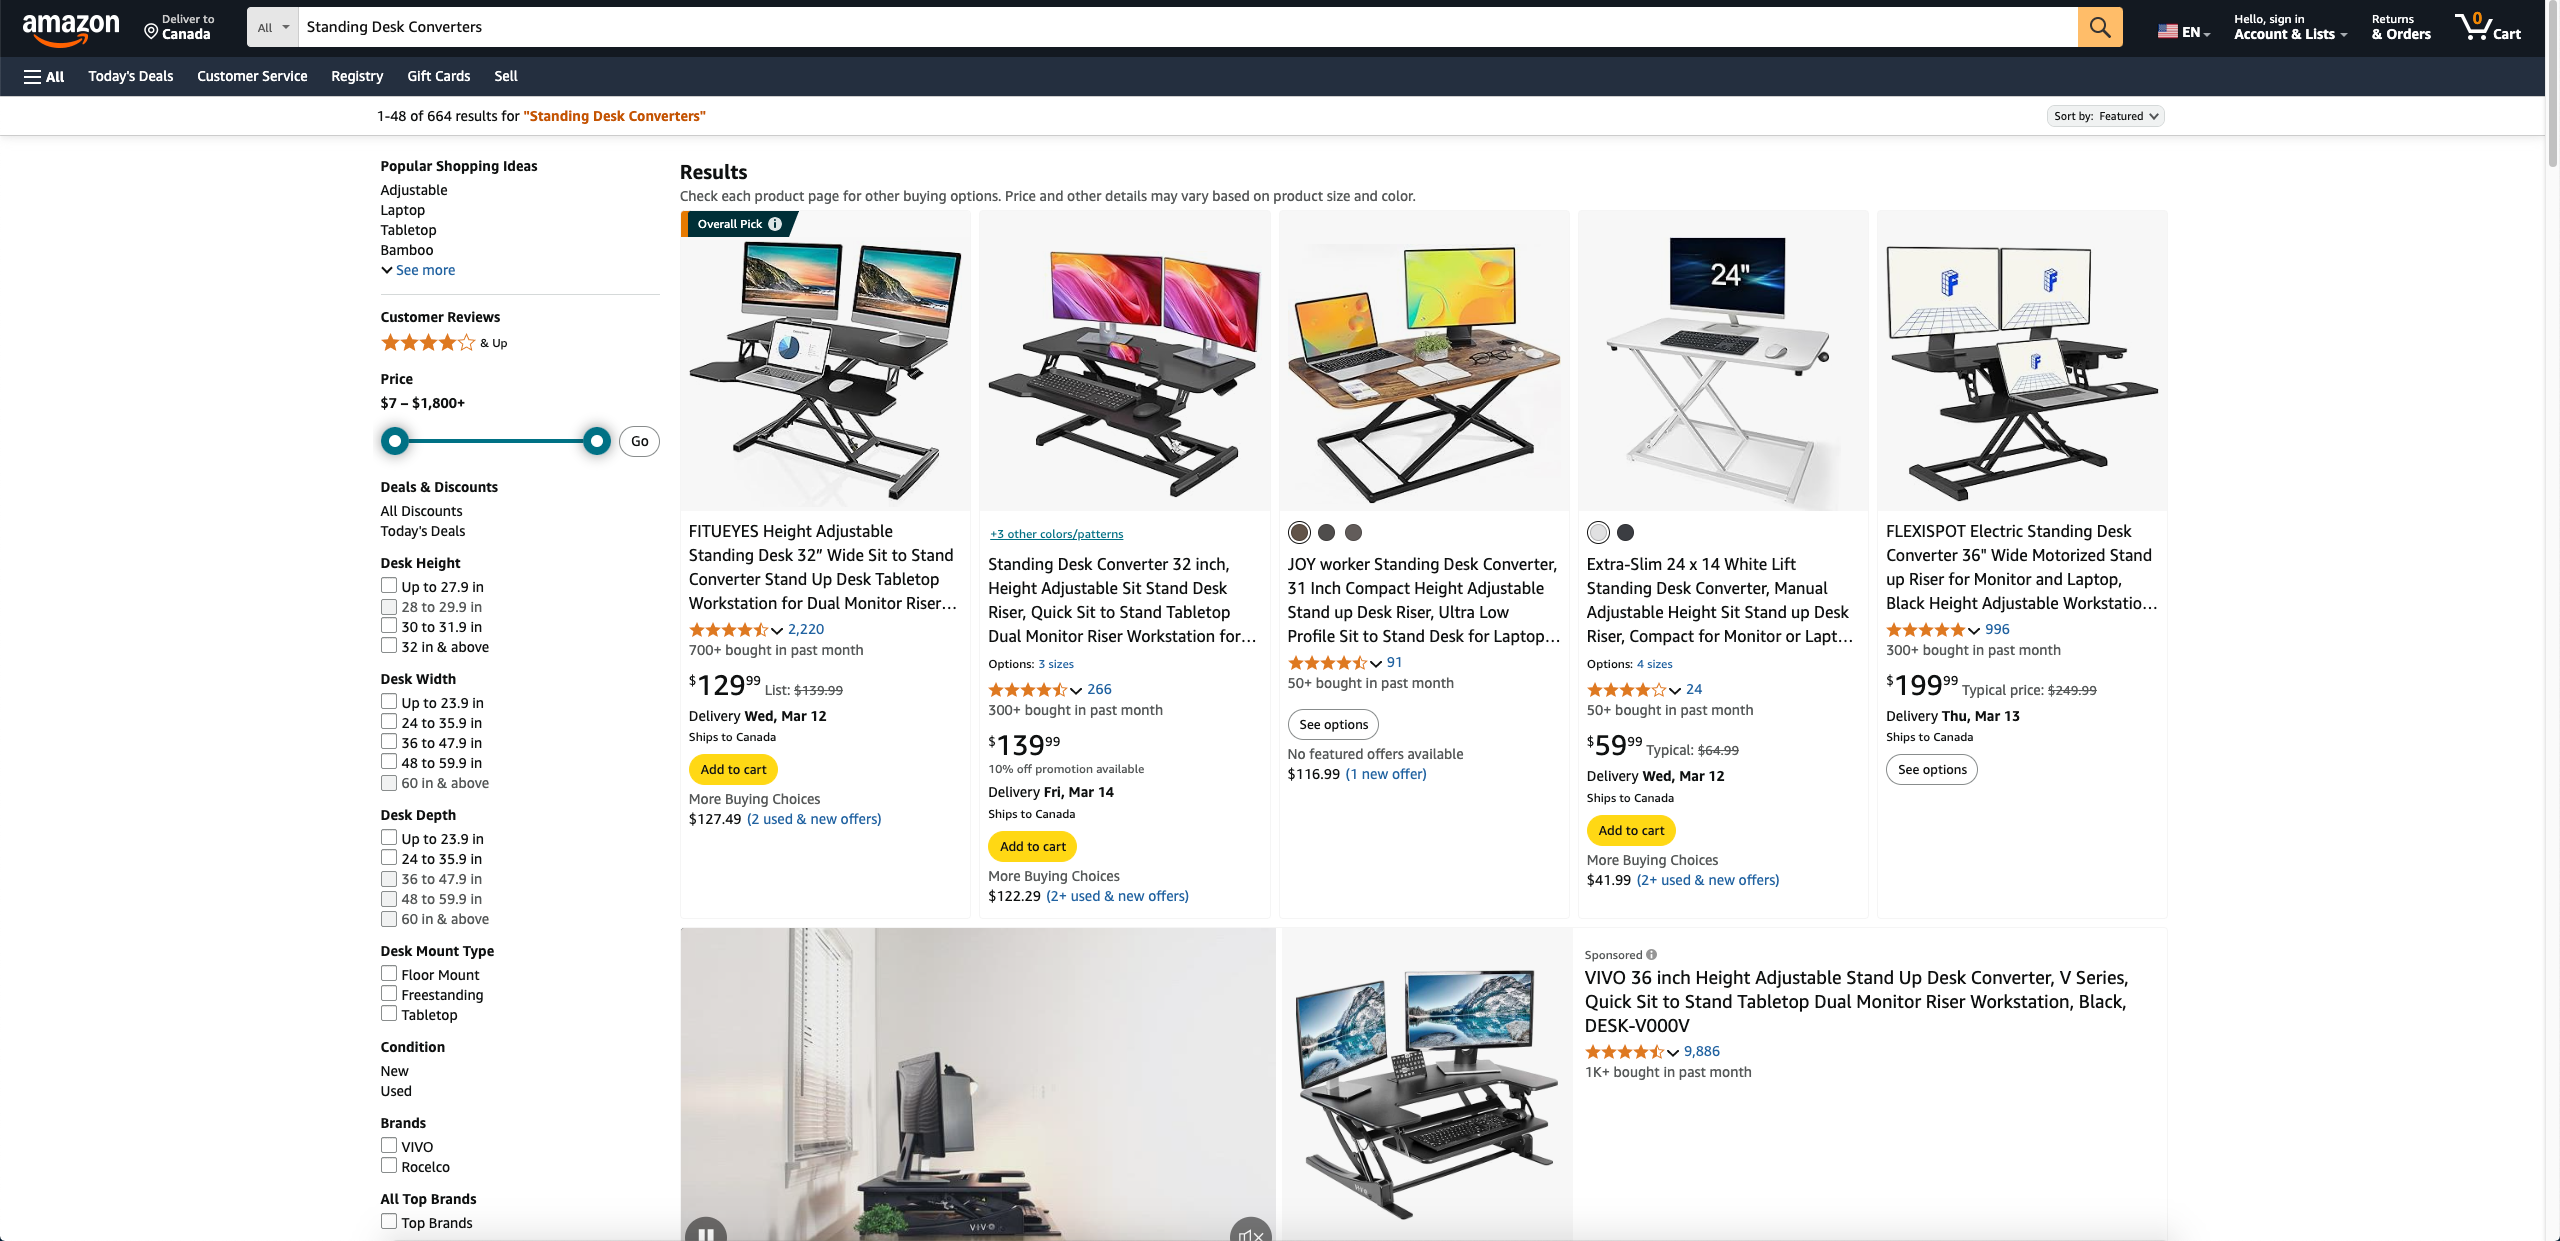Screen dimensions: 2560x1241
Task: Open the All hamburger menu
Action: click(x=44, y=76)
